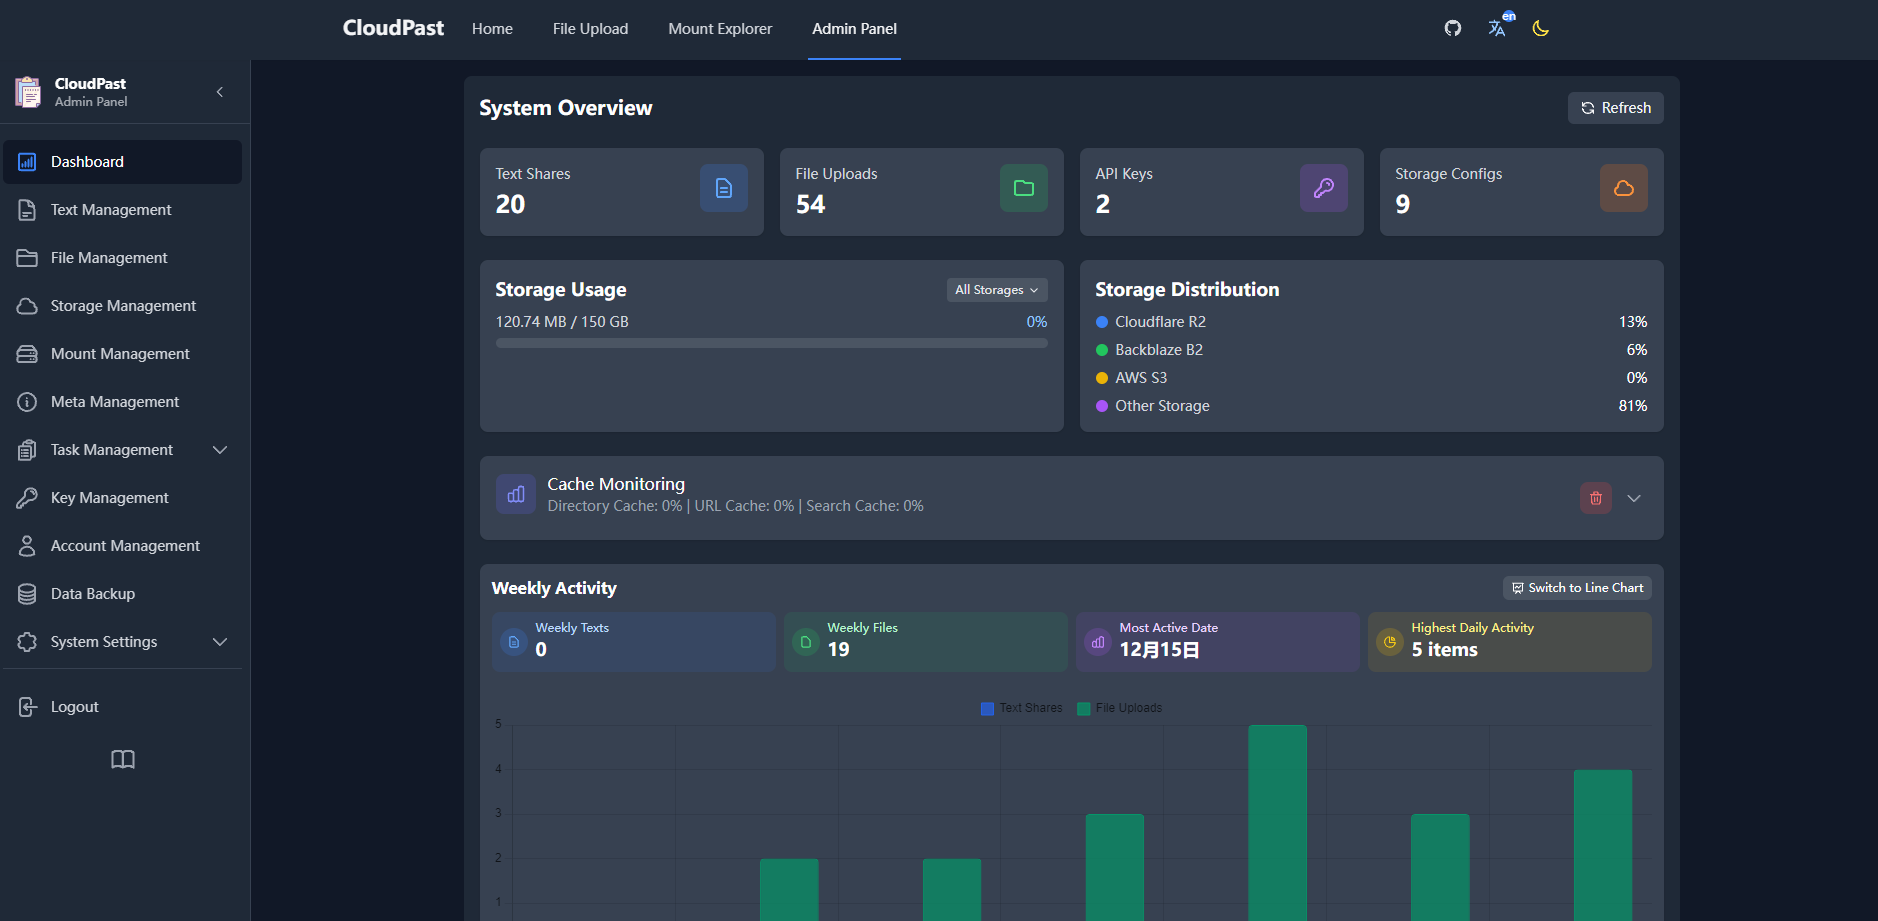Click Switch to Line Chart button
Screen dimensions: 1878x921
point(1577,588)
